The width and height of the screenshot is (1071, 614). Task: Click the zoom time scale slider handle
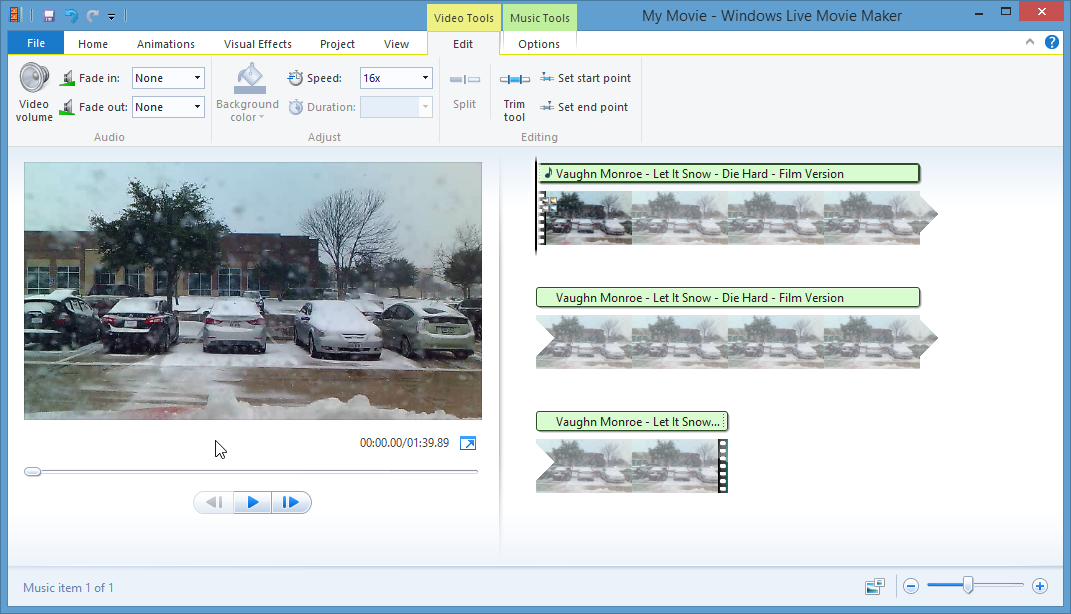pyautogui.click(x=967, y=586)
